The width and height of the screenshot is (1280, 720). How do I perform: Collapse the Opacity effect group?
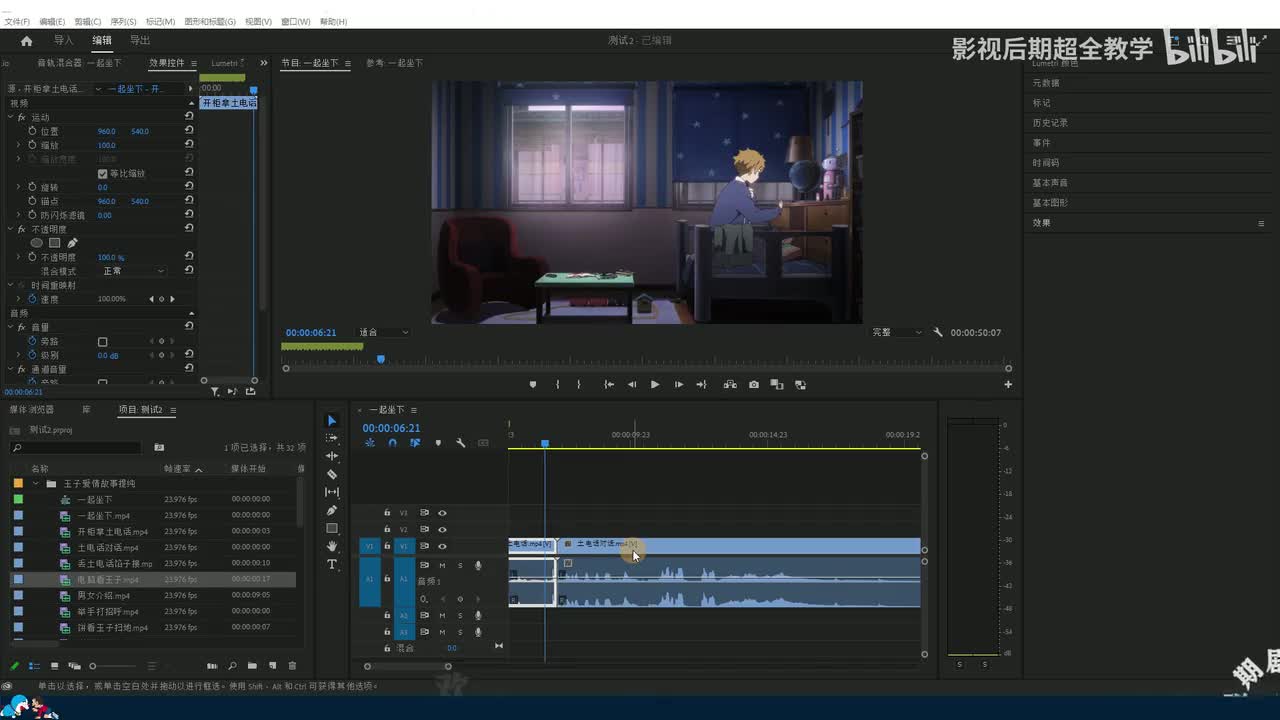click(x=10, y=229)
